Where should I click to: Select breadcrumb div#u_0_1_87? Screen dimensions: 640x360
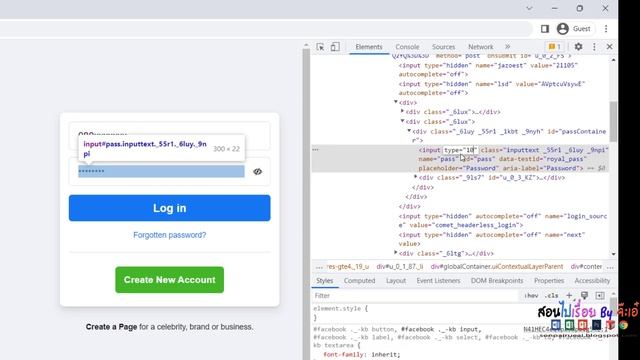[x=400, y=267]
